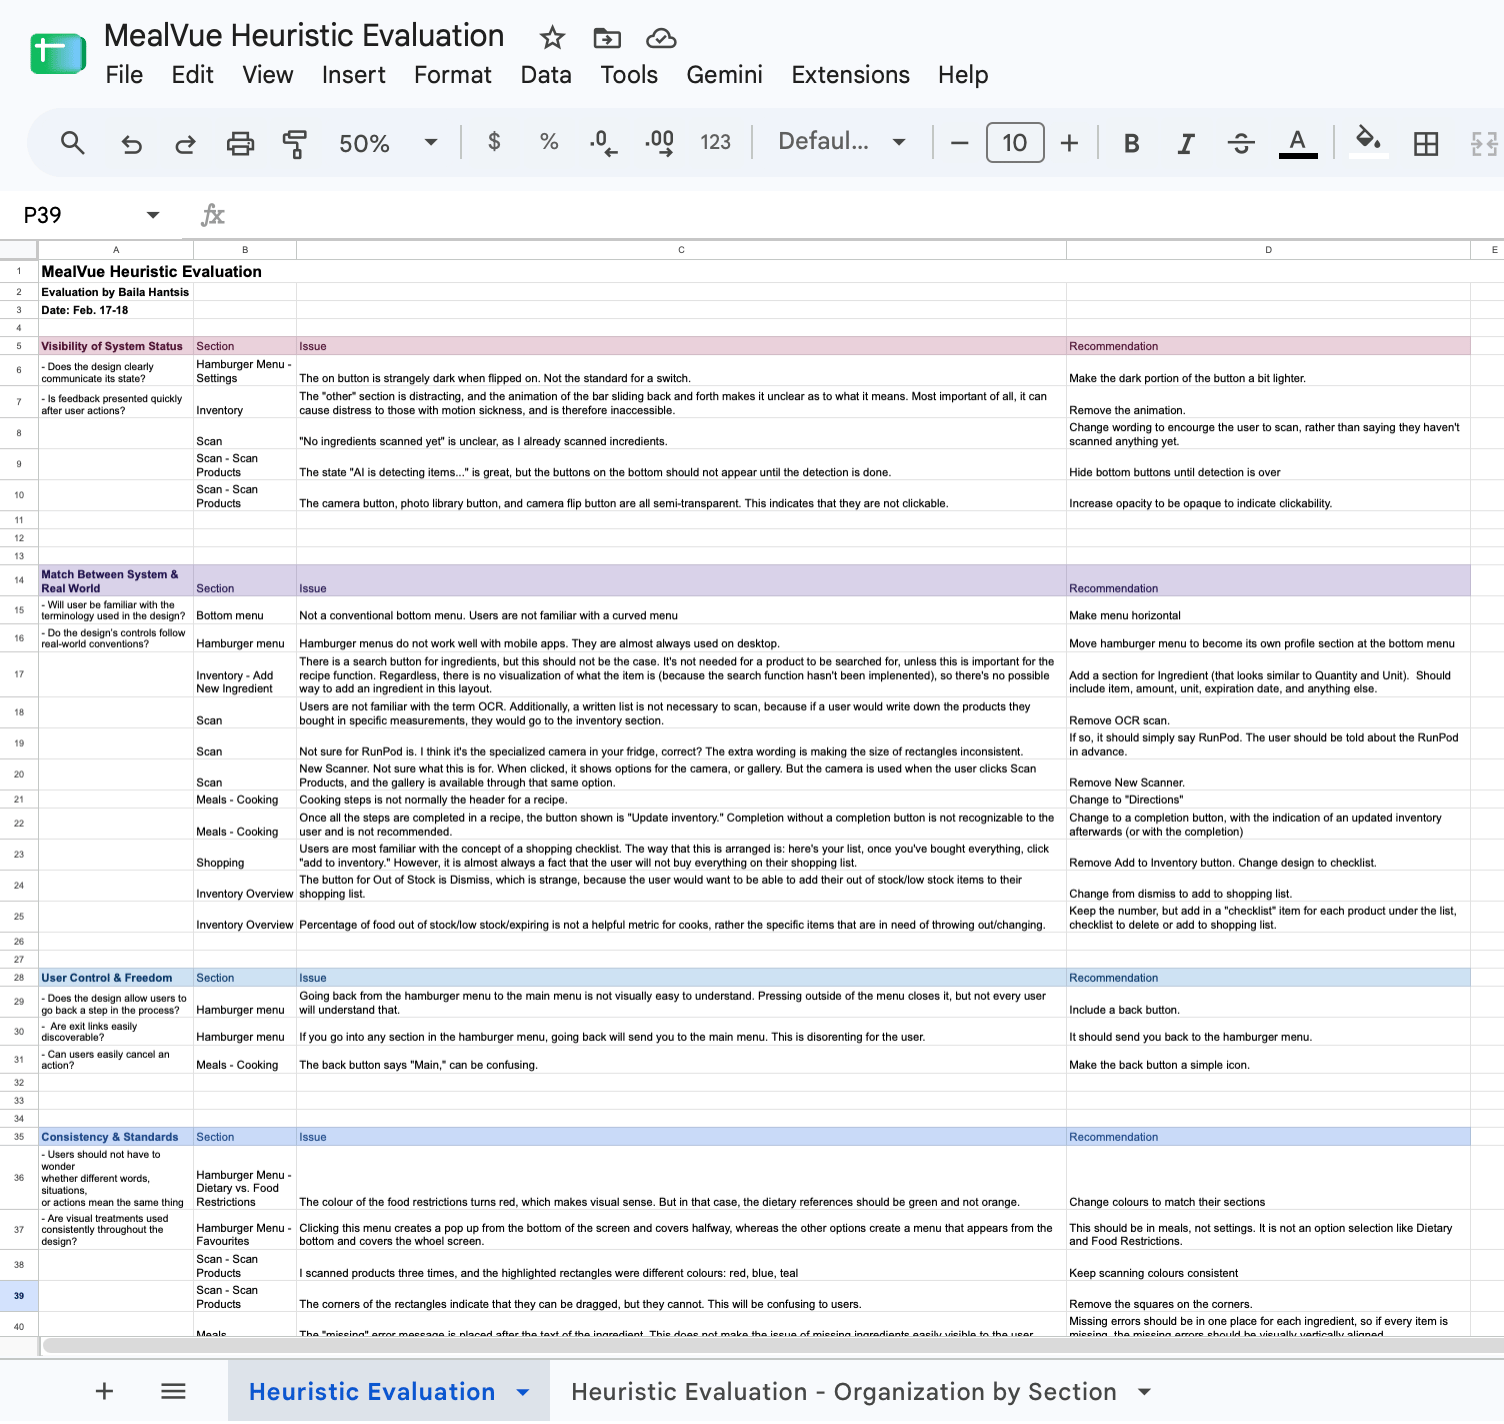Open Heuristic Evaluation tab options arrow

tap(523, 1392)
